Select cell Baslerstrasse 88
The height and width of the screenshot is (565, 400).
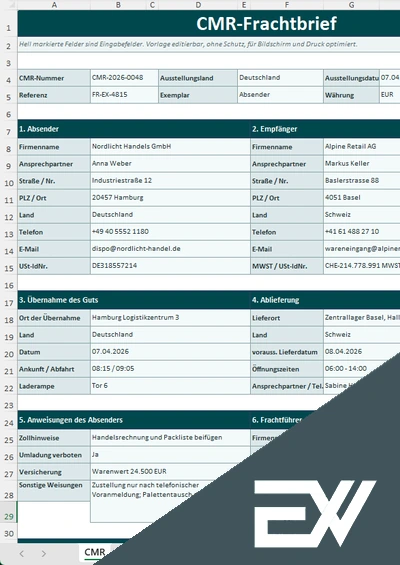tap(362, 181)
